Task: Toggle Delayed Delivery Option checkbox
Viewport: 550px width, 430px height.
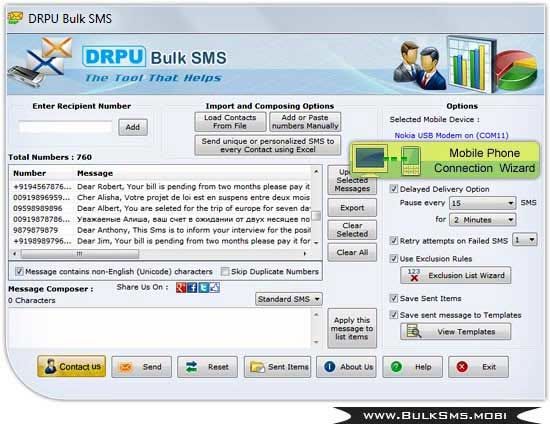Action: [394, 189]
